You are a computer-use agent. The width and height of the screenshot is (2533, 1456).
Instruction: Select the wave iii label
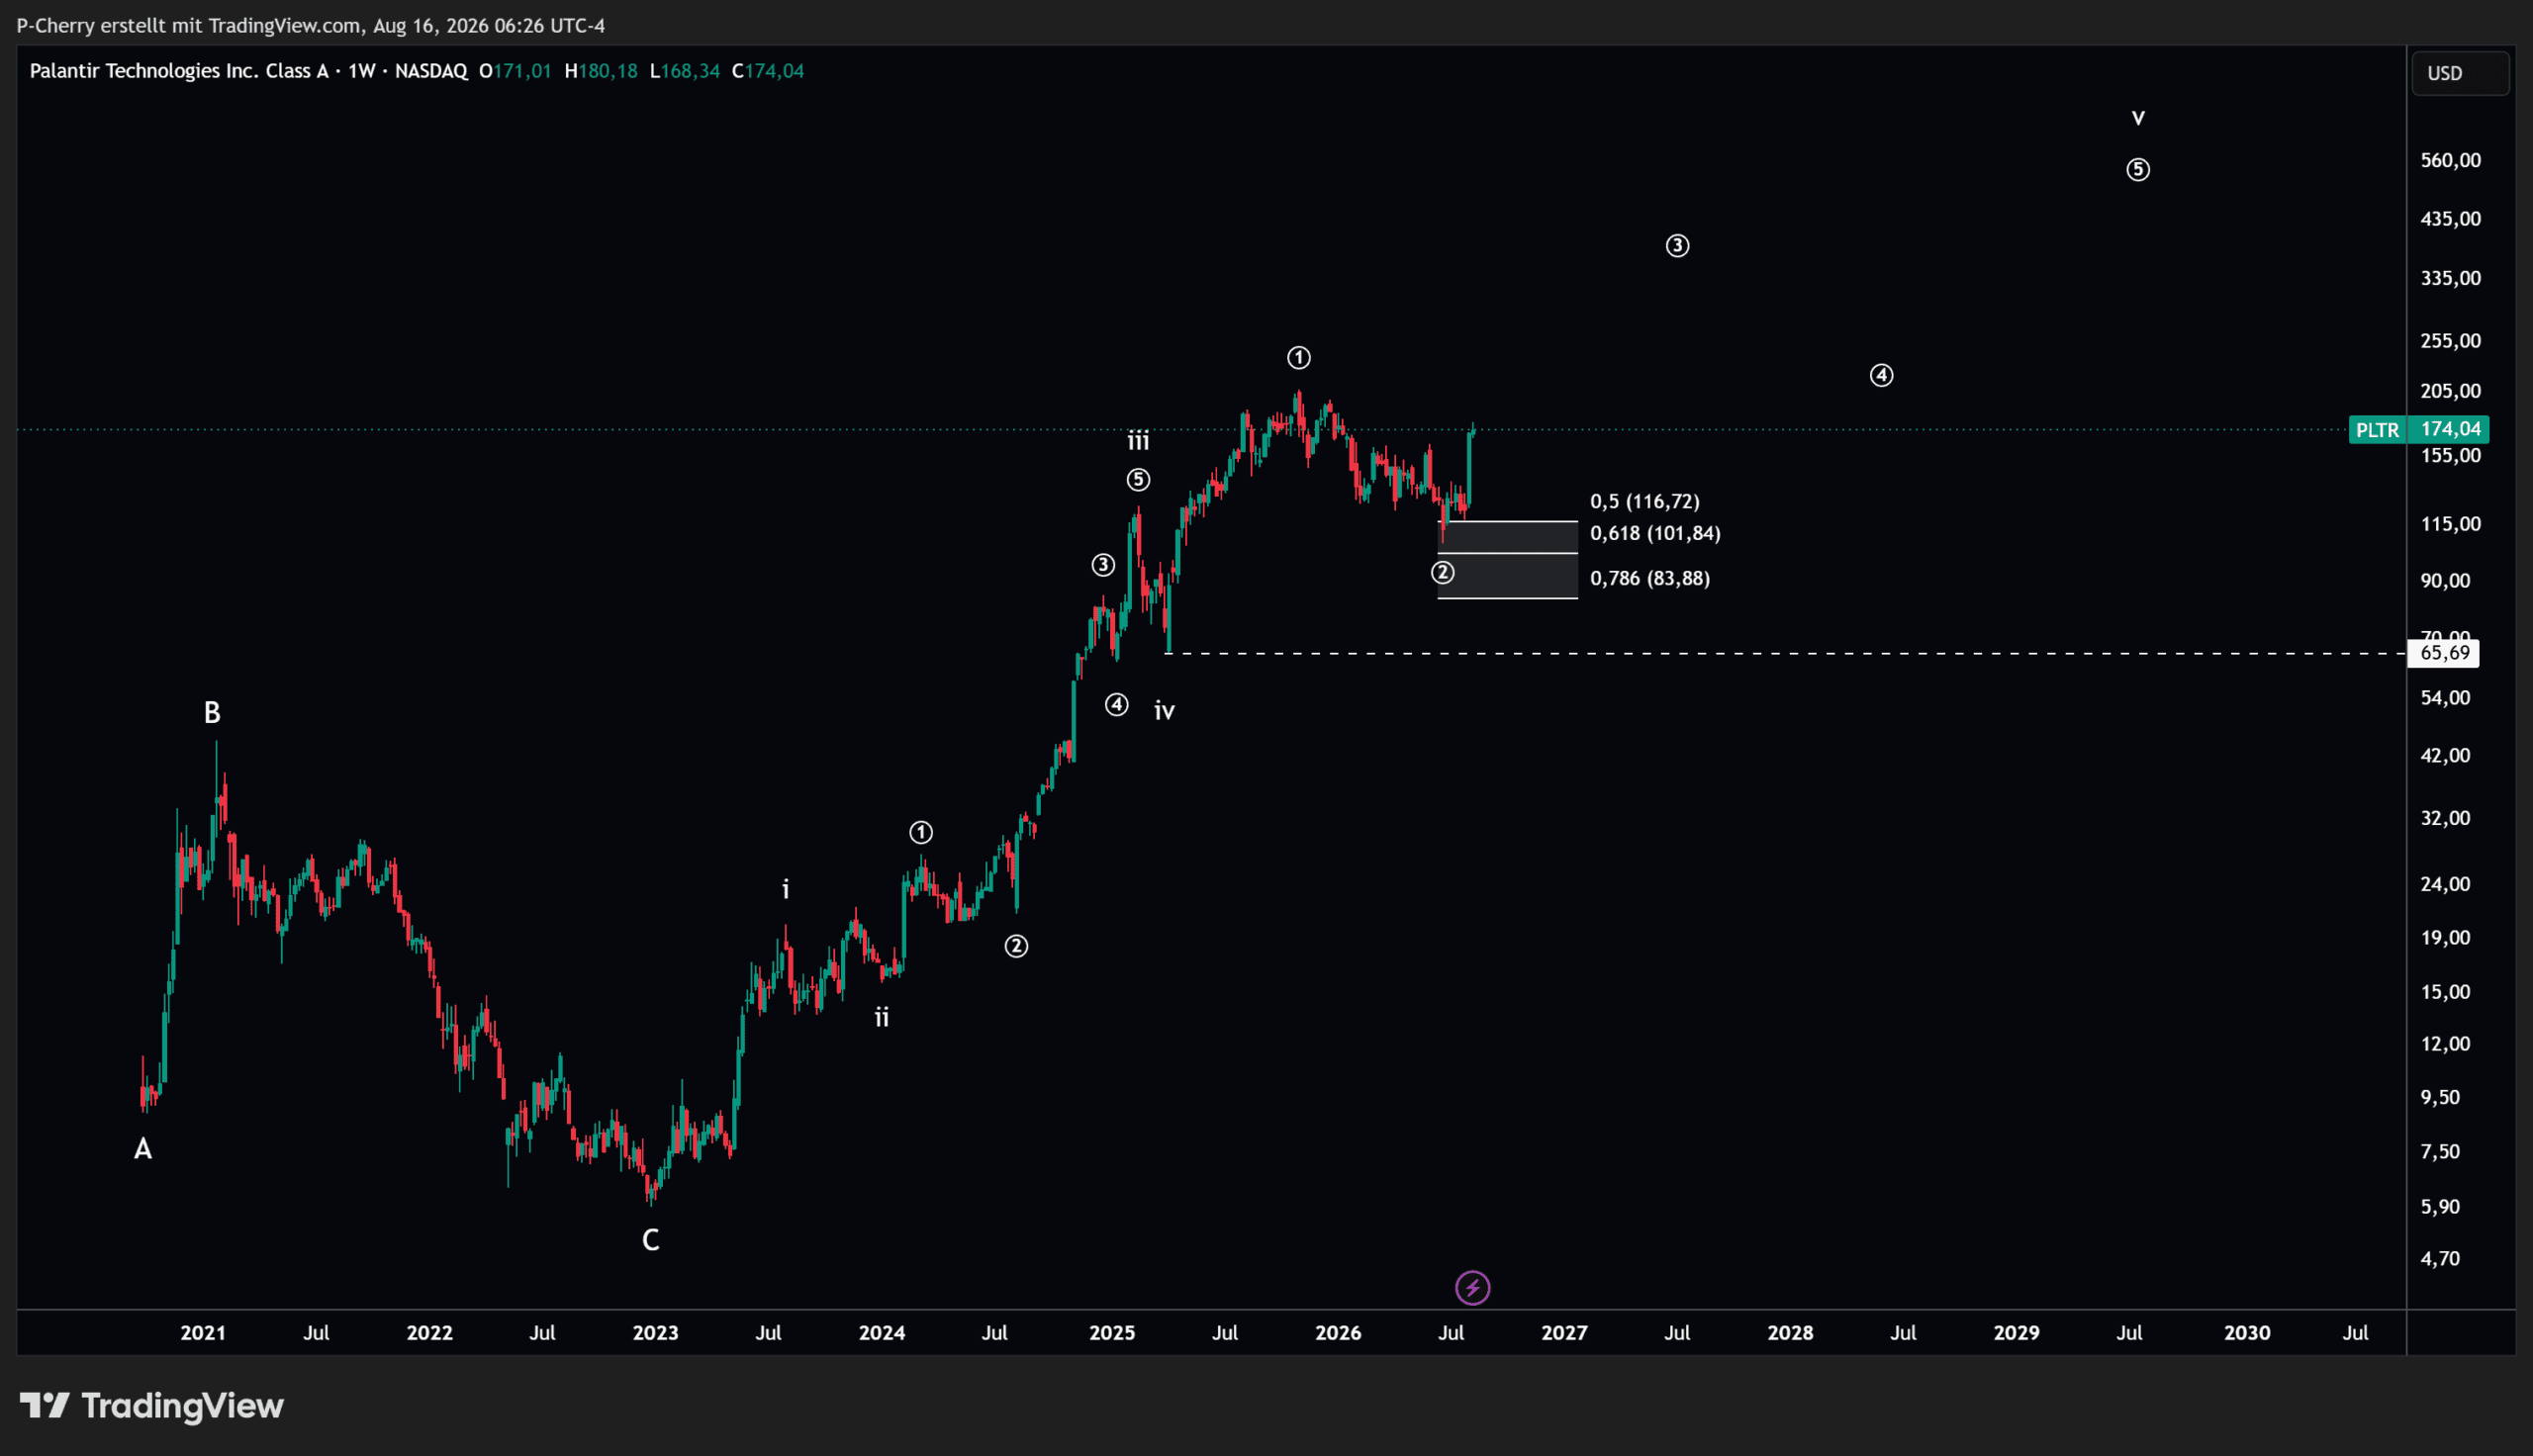(x=1138, y=440)
